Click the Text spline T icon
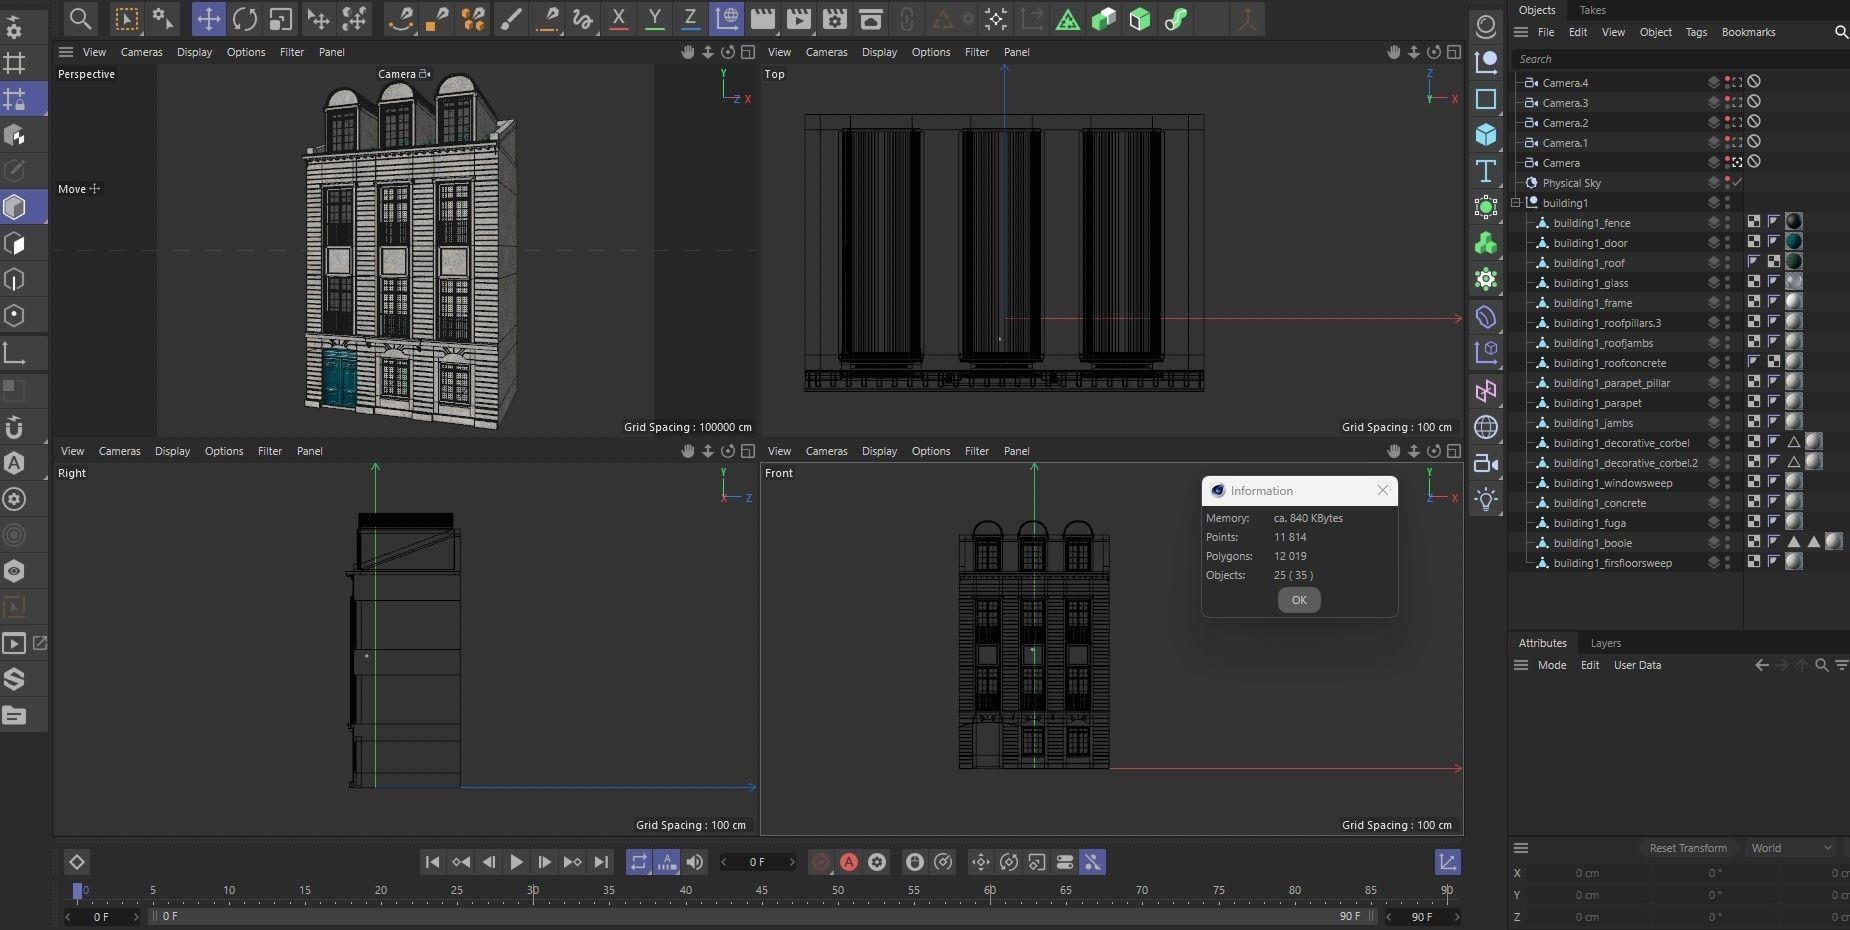This screenshot has width=1850, height=930. pos(1486,171)
